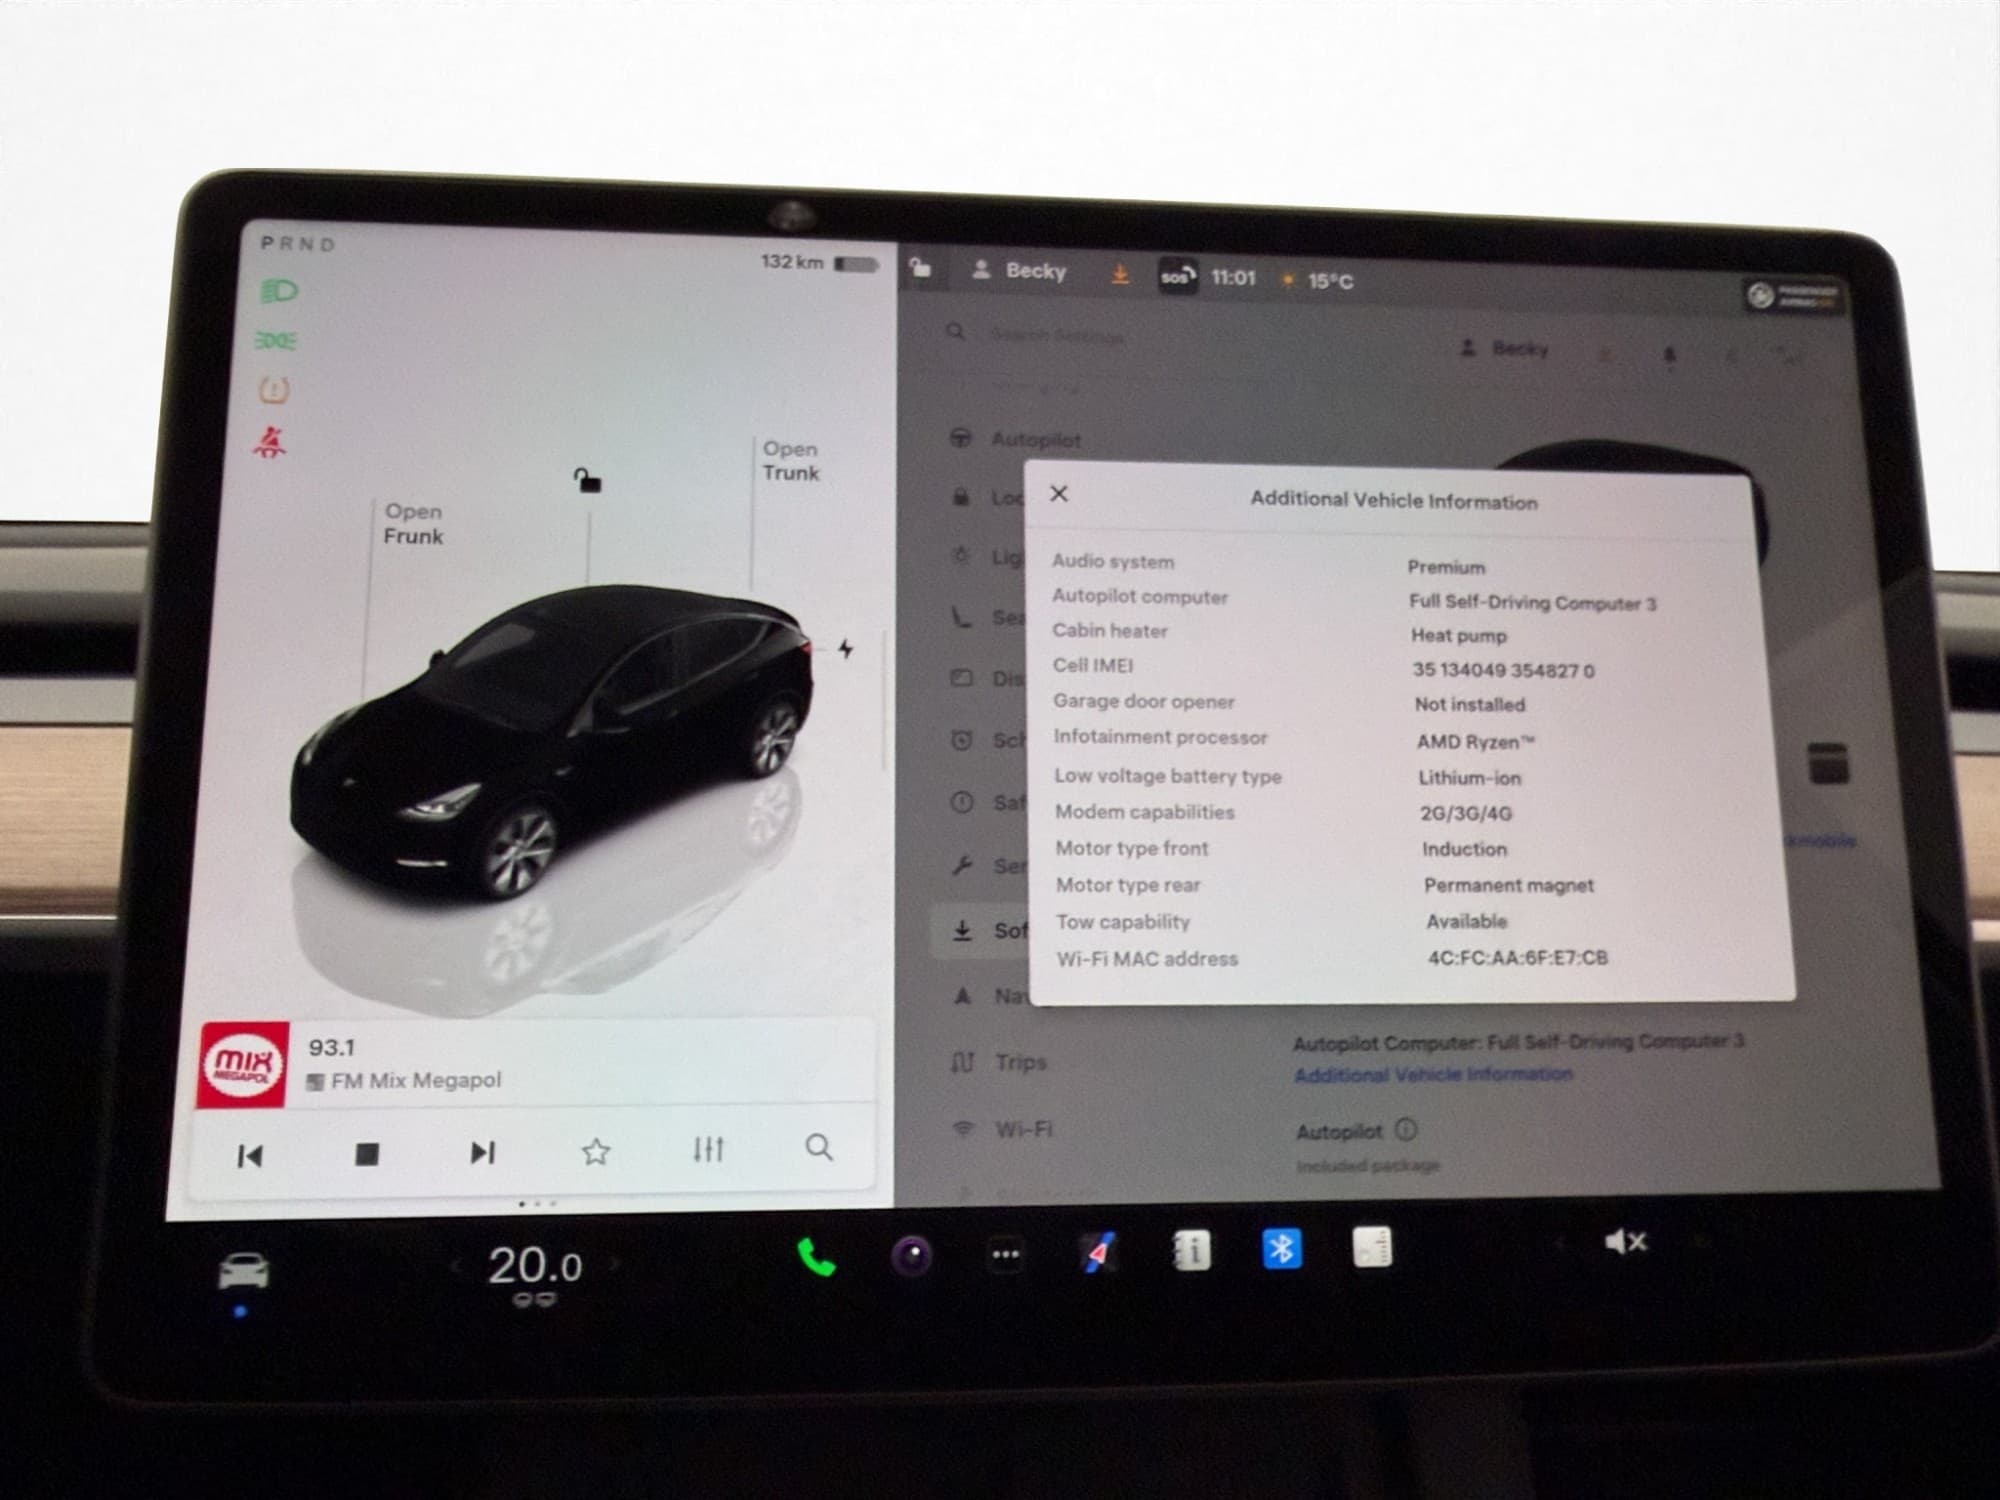Stop the FM Mix Megapol playback

pyautogui.click(x=367, y=1154)
